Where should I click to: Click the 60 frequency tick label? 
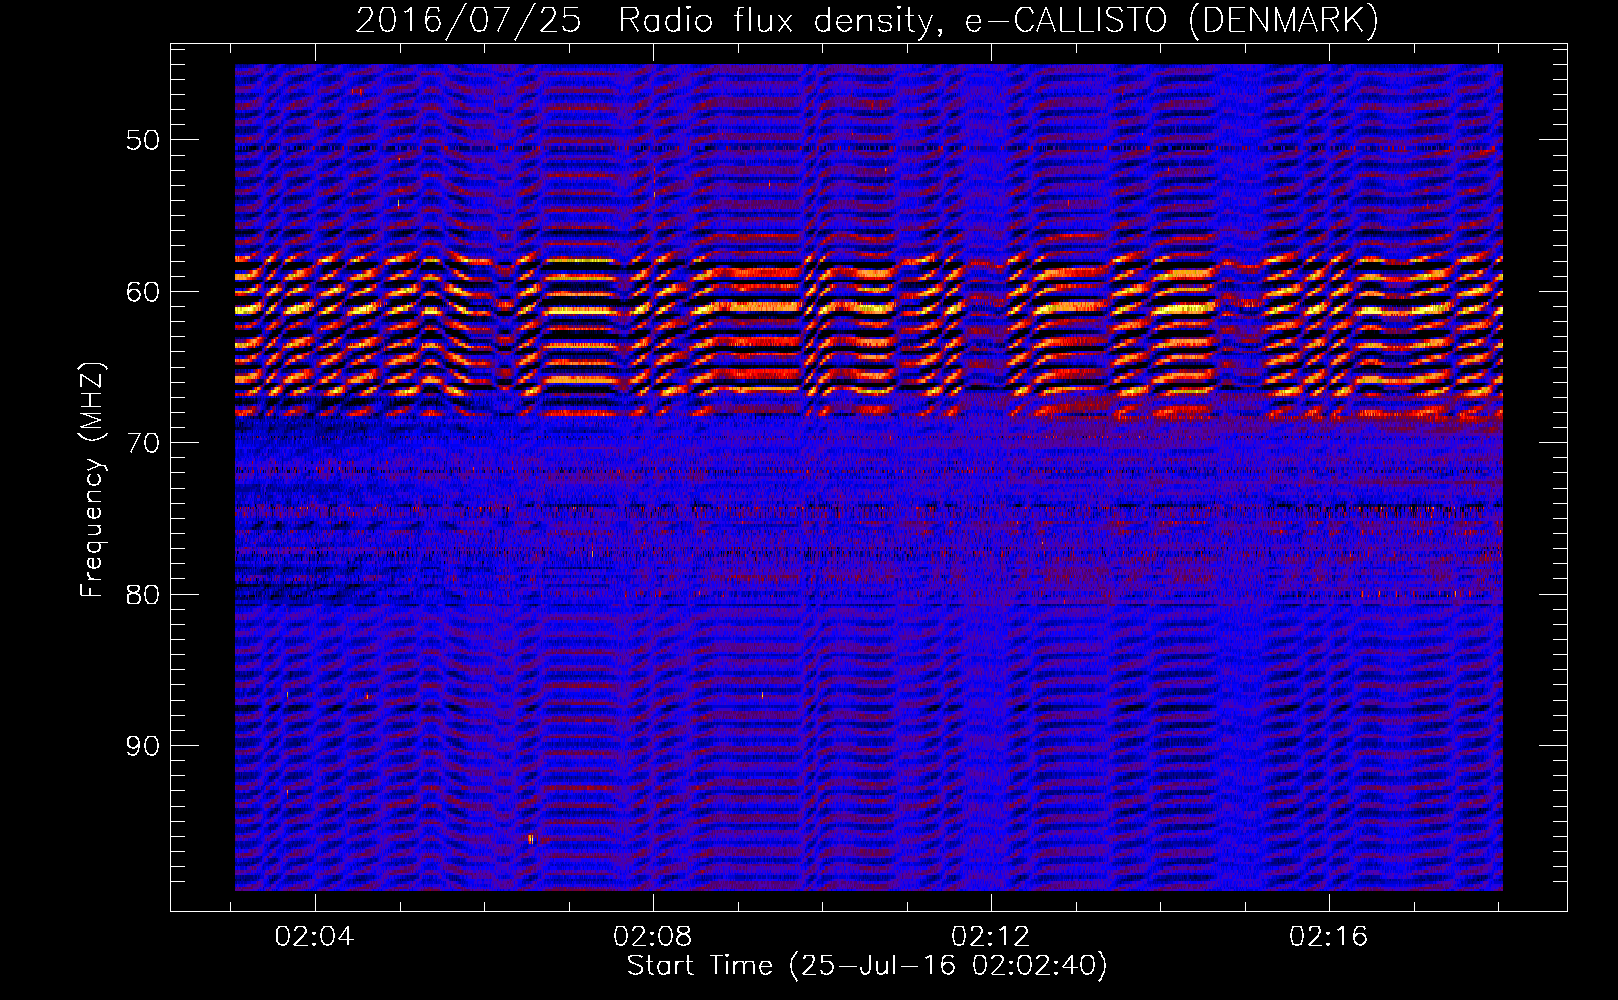[x=142, y=292]
